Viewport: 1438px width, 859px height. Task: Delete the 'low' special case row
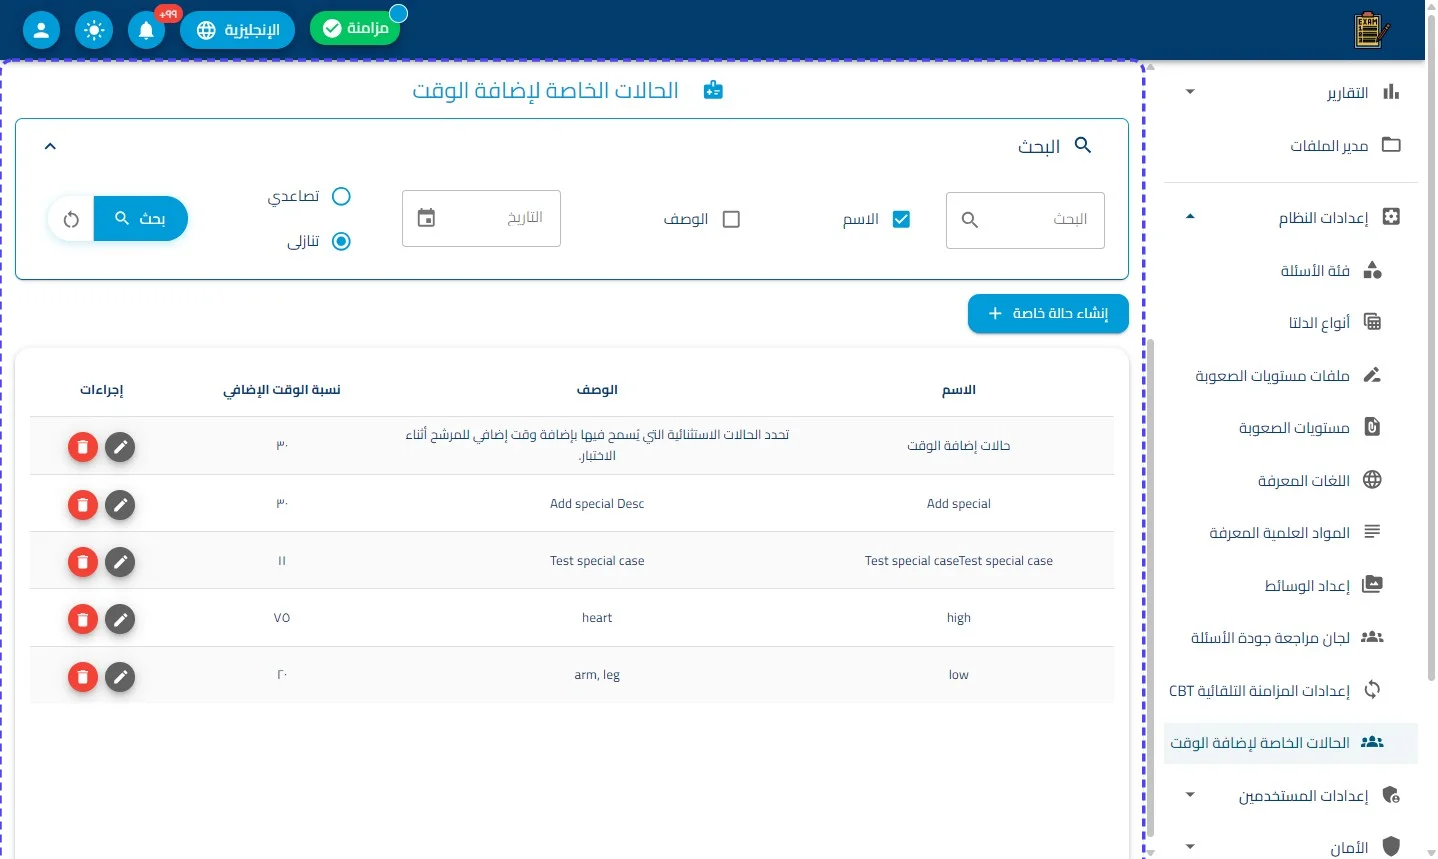pos(83,677)
